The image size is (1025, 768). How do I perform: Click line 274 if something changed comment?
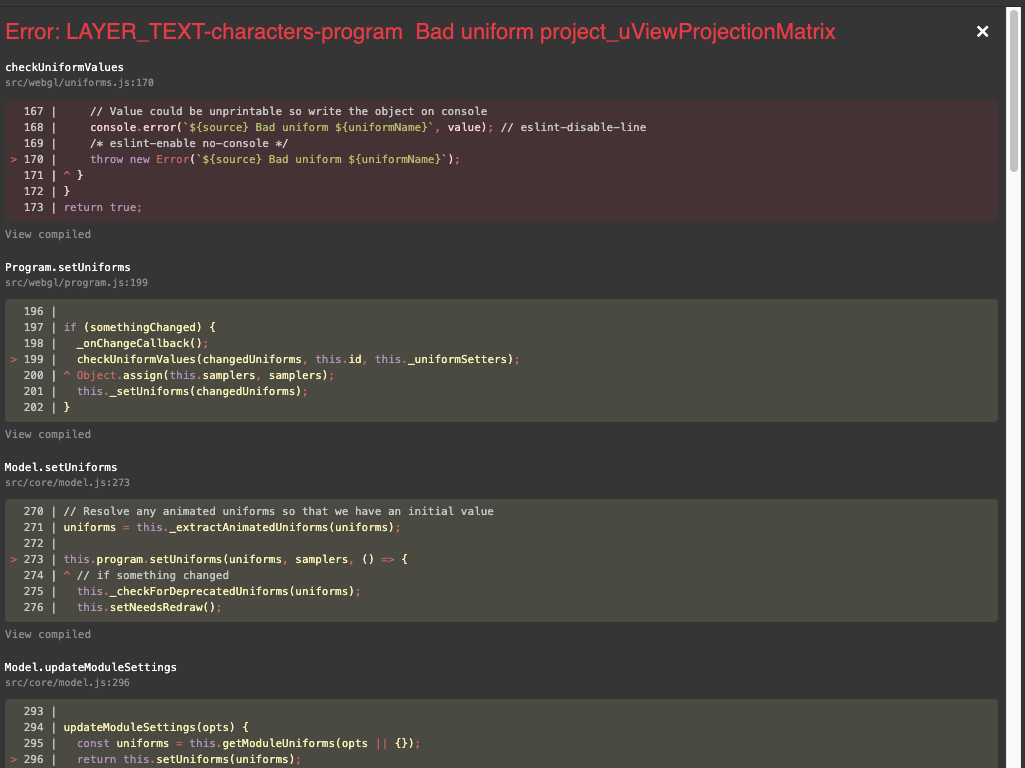point(152,576)
